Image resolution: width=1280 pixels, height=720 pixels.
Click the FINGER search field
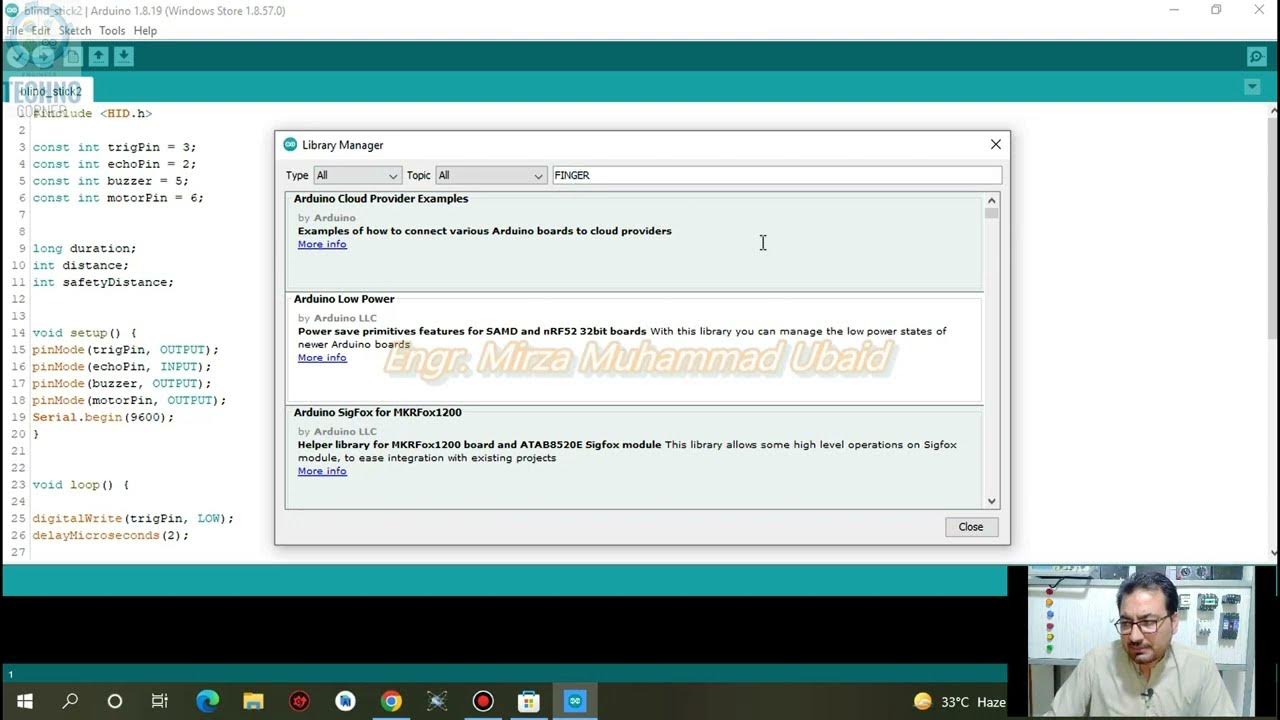click(777, 175)
